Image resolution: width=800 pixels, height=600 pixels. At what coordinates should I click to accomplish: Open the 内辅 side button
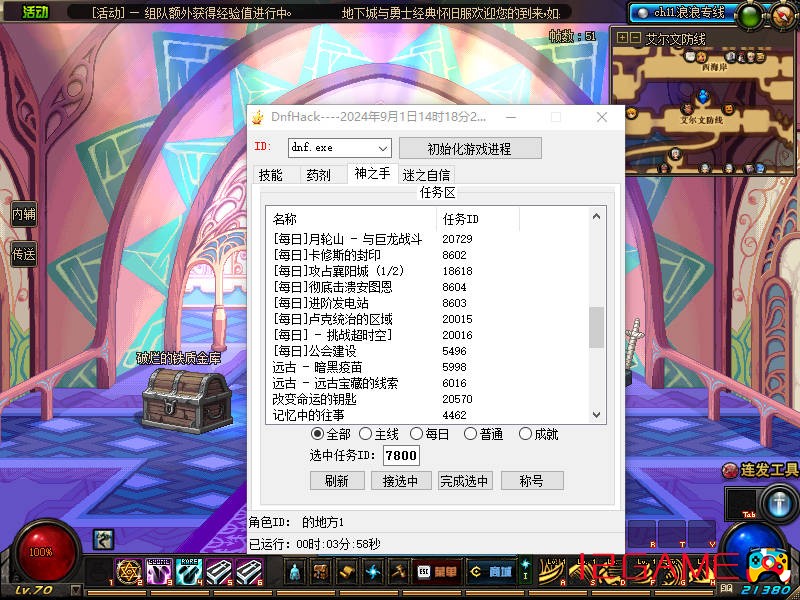coord(24,214)
